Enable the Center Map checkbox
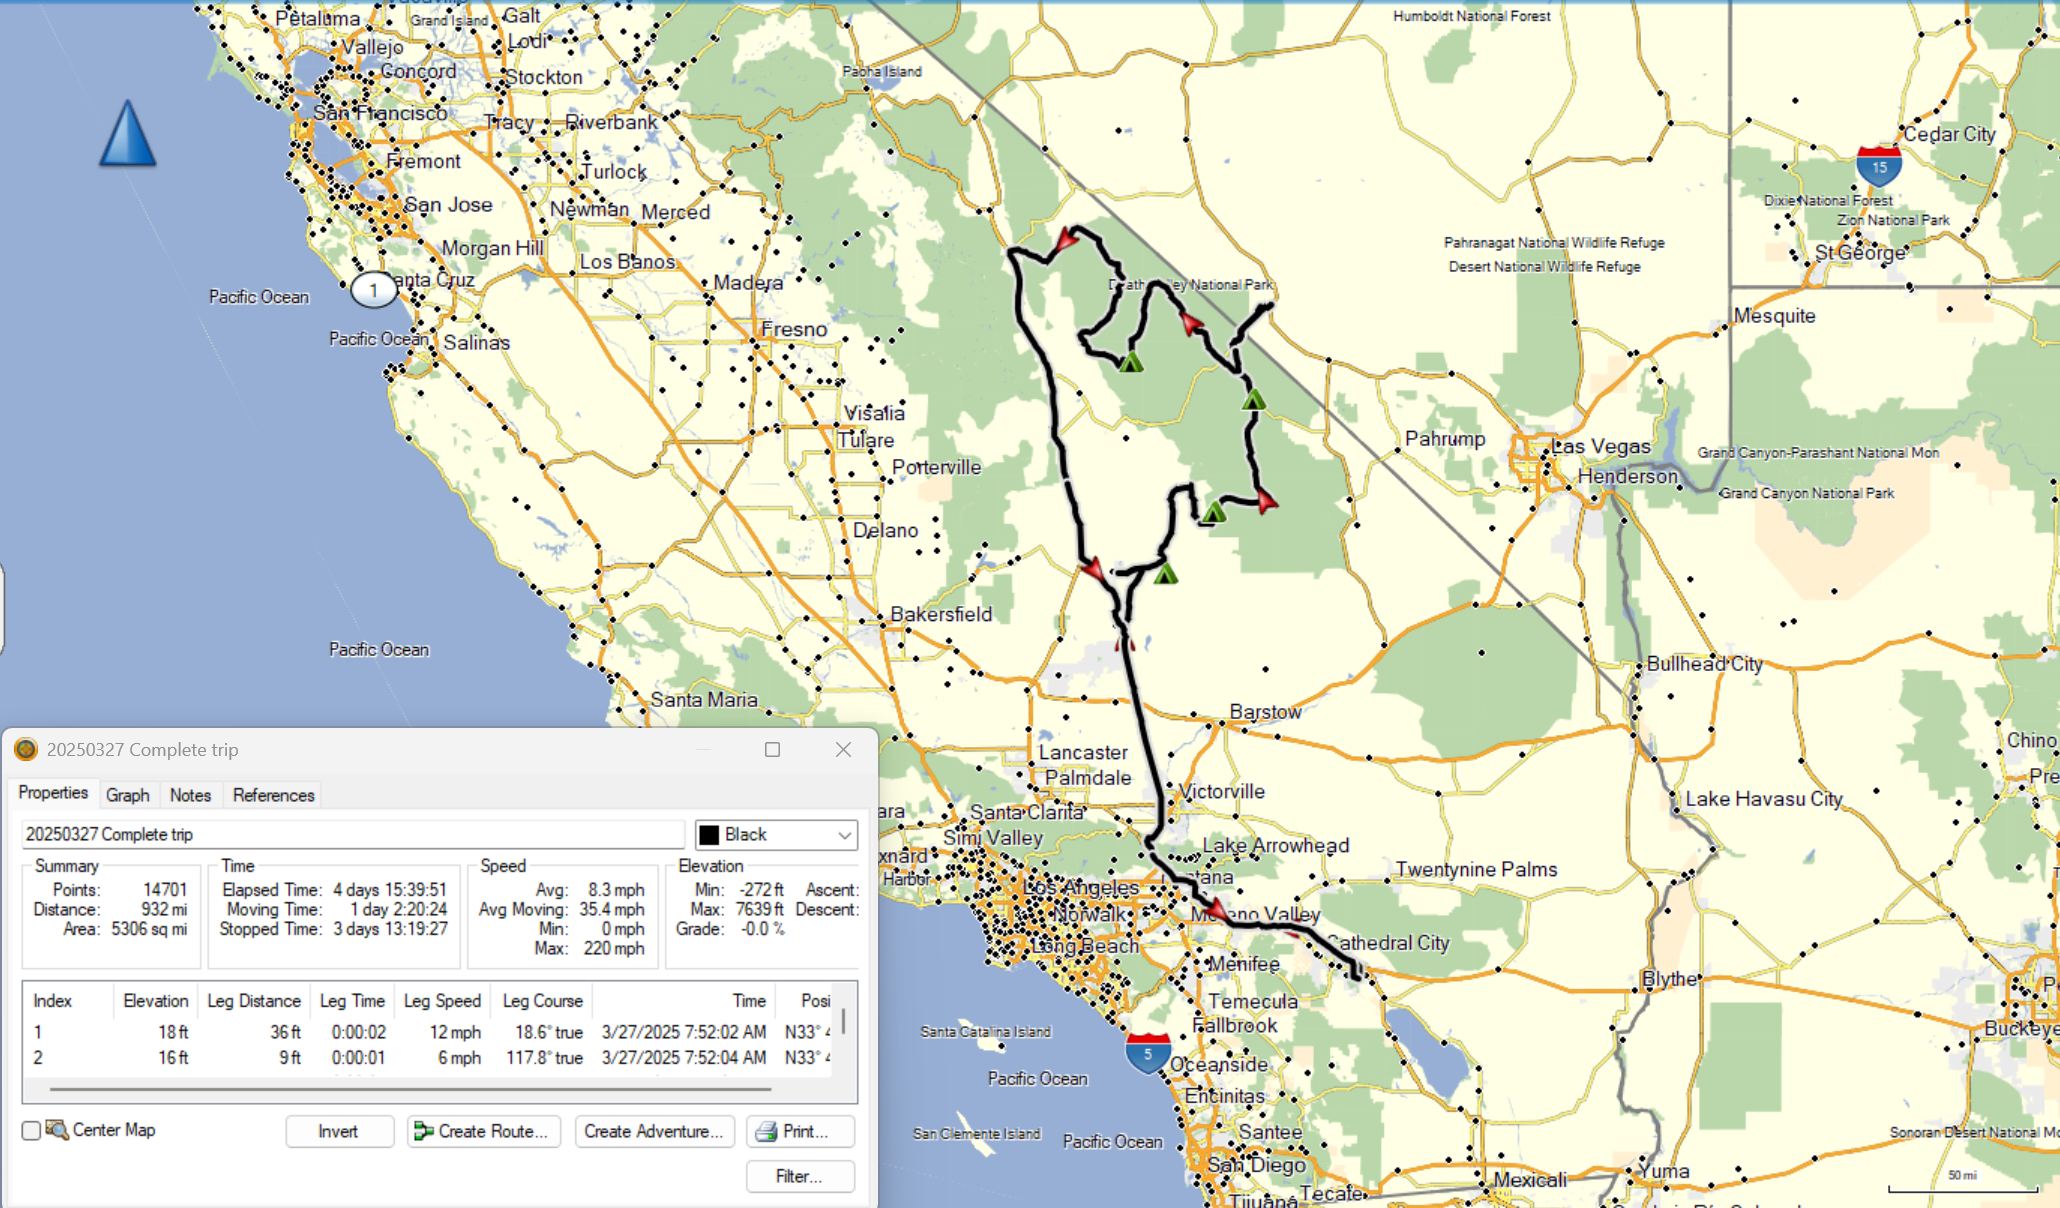The image size is (2060, 1208). (31, 1130)
